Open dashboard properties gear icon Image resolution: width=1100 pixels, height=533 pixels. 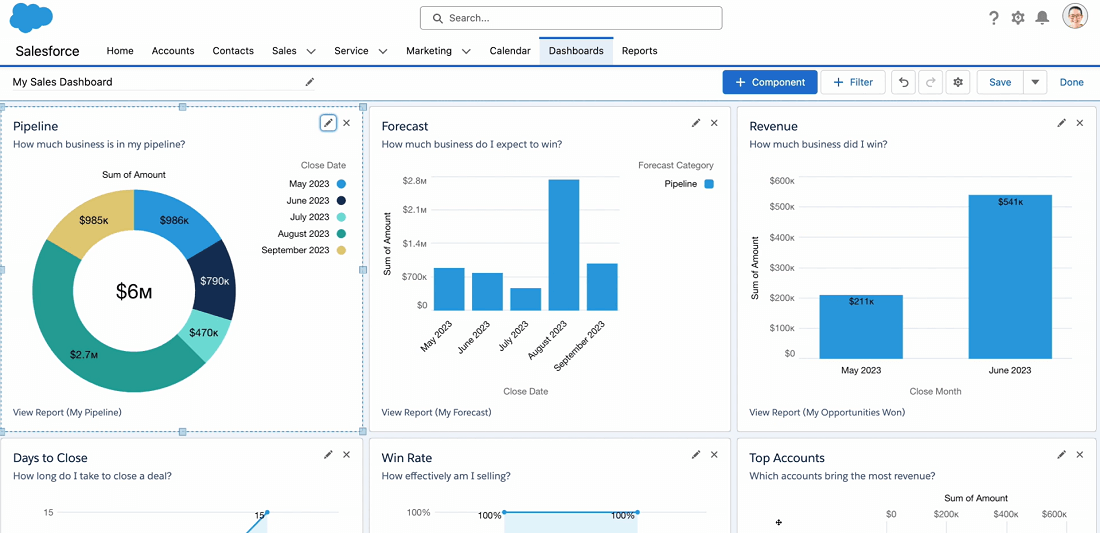pos(958,82)
